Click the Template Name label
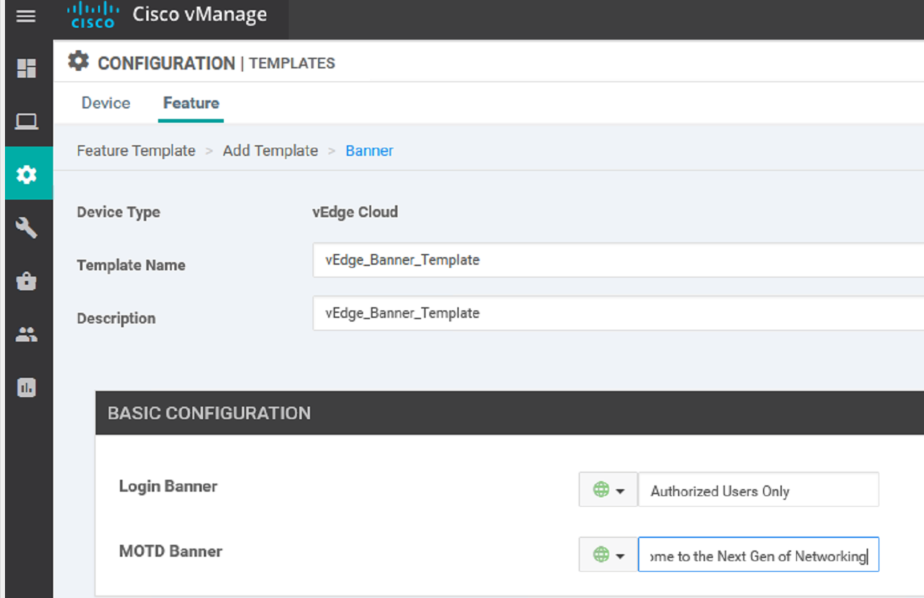The width and height of the screenshot is (924, 598). 131,265
